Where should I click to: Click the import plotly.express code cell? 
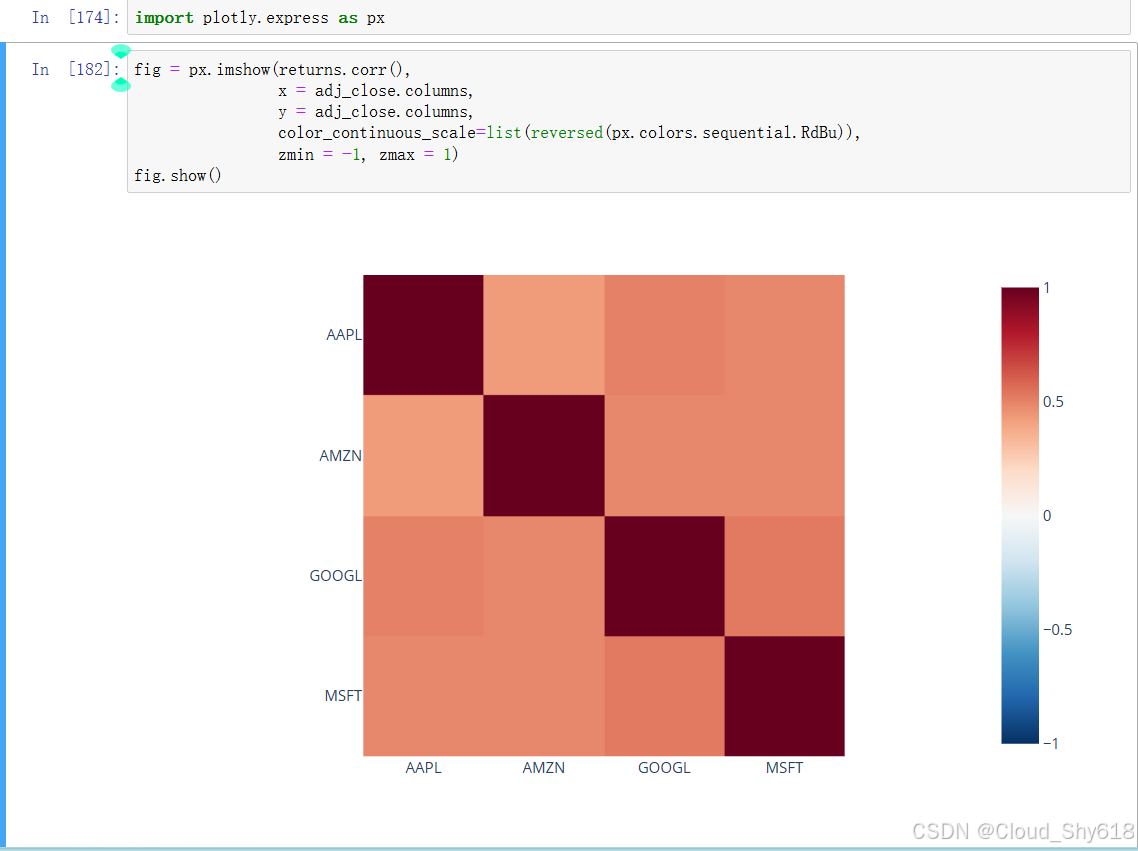629,17
